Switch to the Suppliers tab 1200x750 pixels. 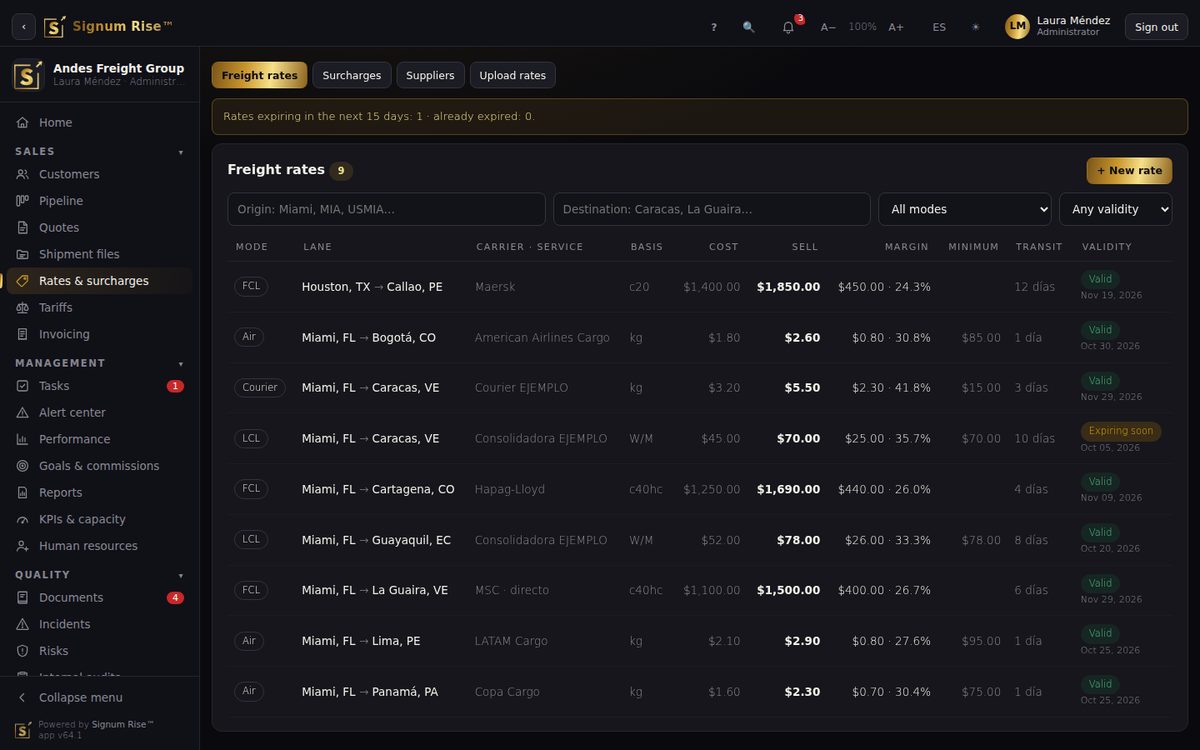[430, 75]
